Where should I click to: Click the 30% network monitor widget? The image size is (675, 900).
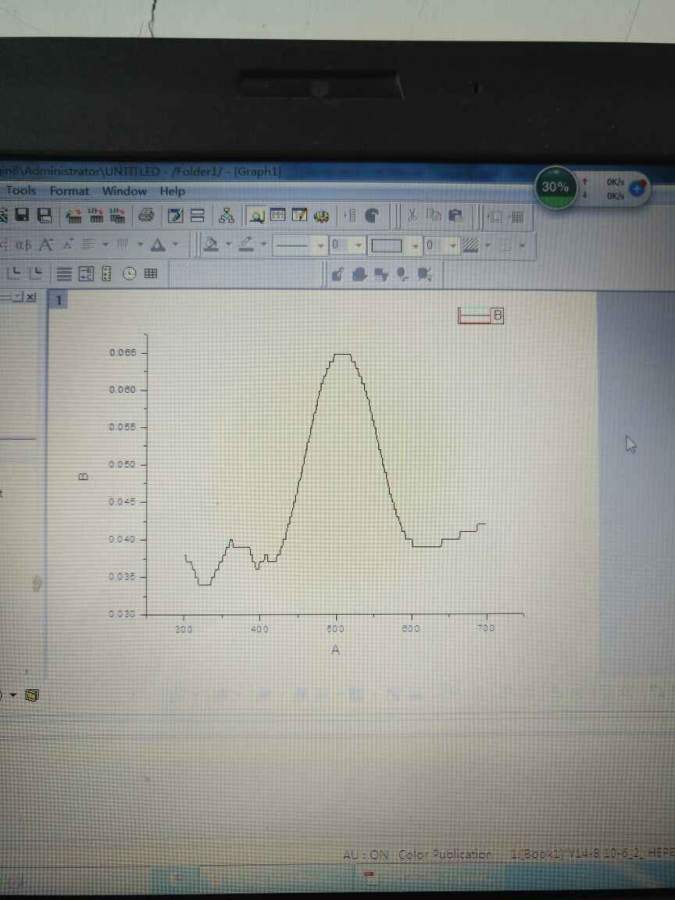[x=555, y=187]
